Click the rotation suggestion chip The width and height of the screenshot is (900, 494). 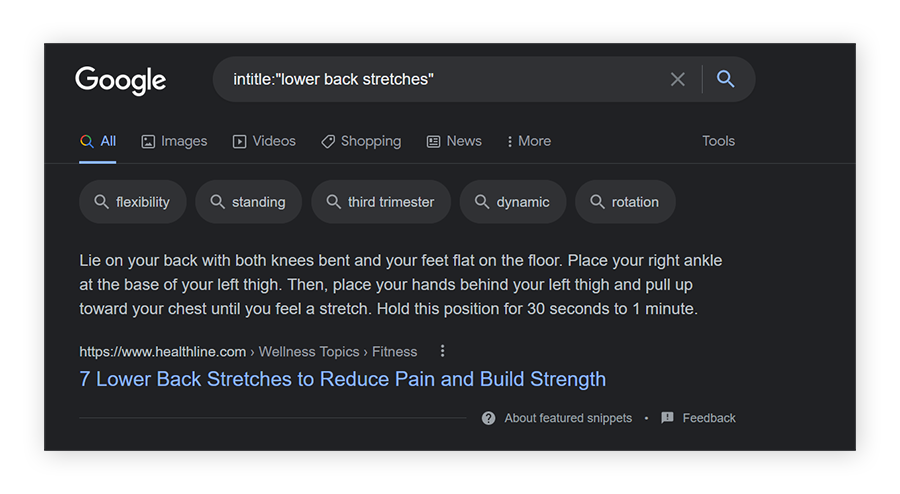(x=625, y=202)
